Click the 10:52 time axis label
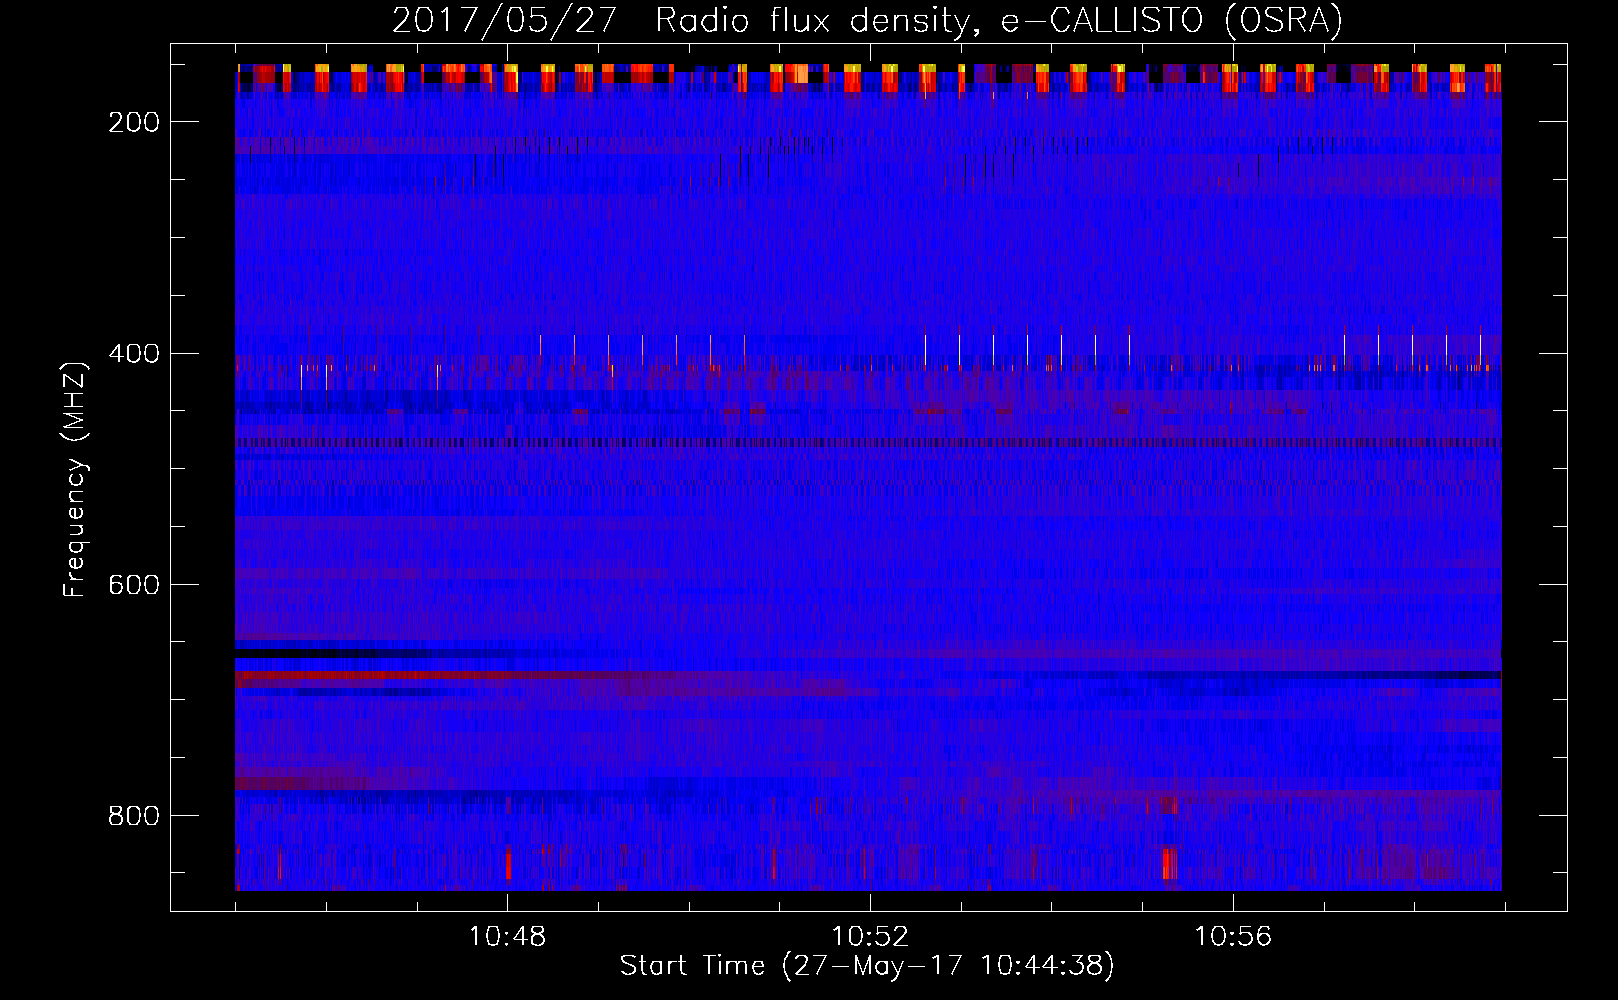The height and width of the screenshot is (1000, 1618). point(870,936)
